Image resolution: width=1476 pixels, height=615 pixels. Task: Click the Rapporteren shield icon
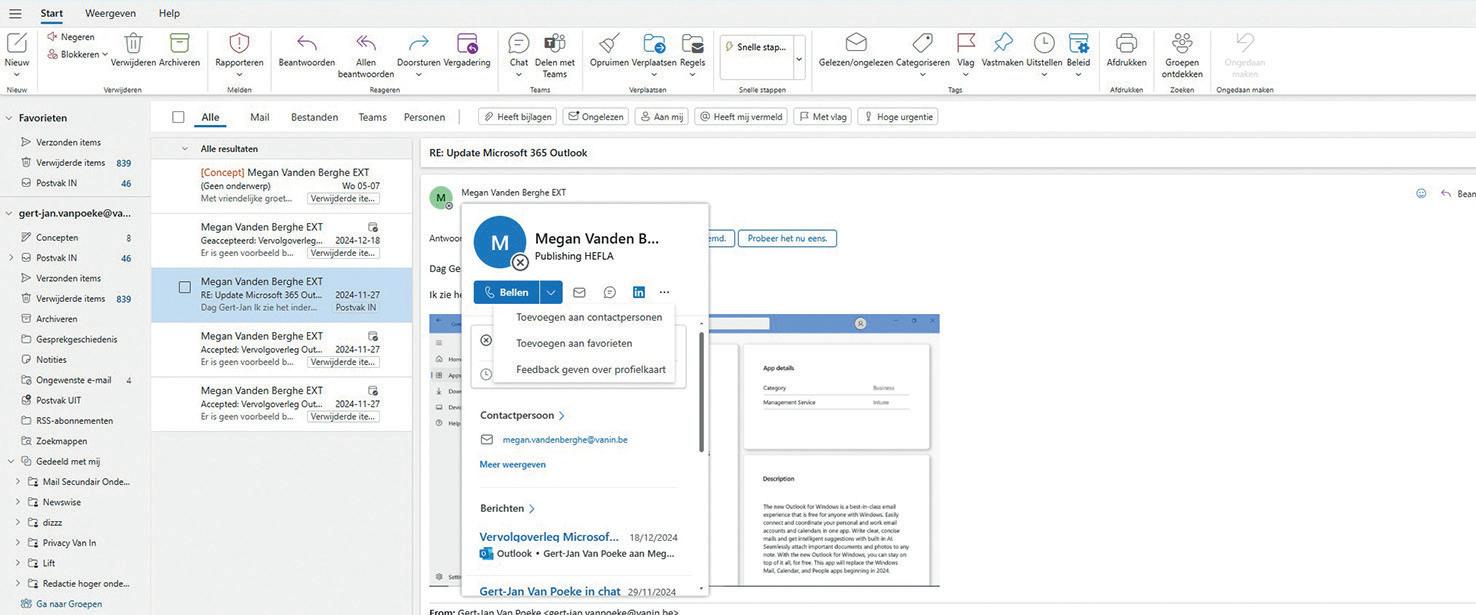pos(239,43)
